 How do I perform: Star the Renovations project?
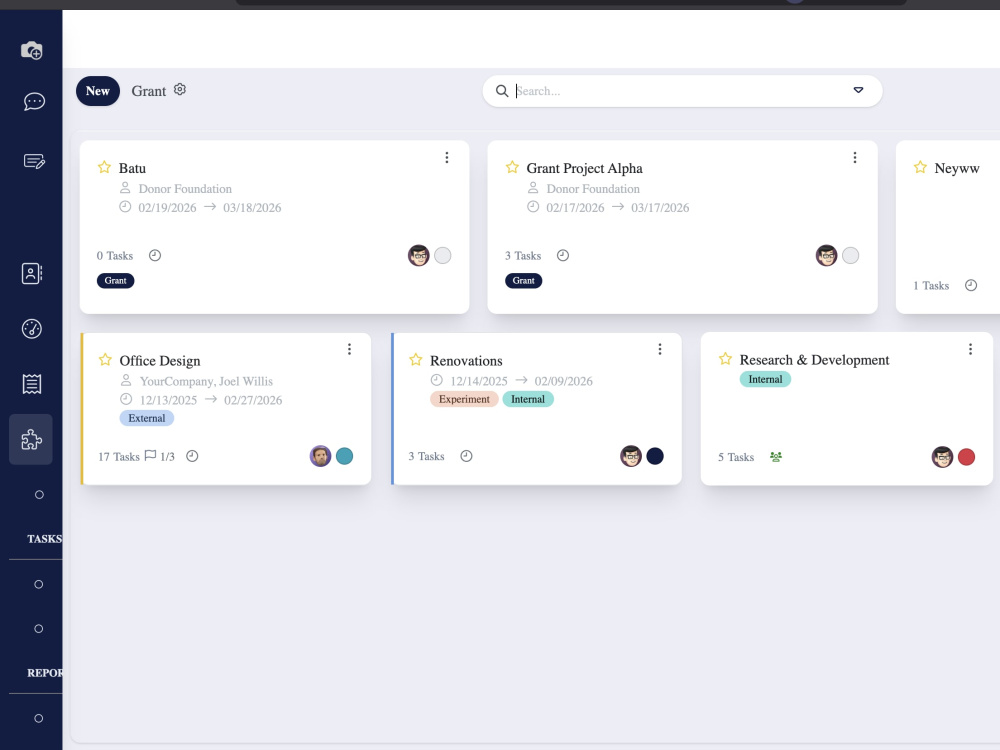click(x=416, y=360)
